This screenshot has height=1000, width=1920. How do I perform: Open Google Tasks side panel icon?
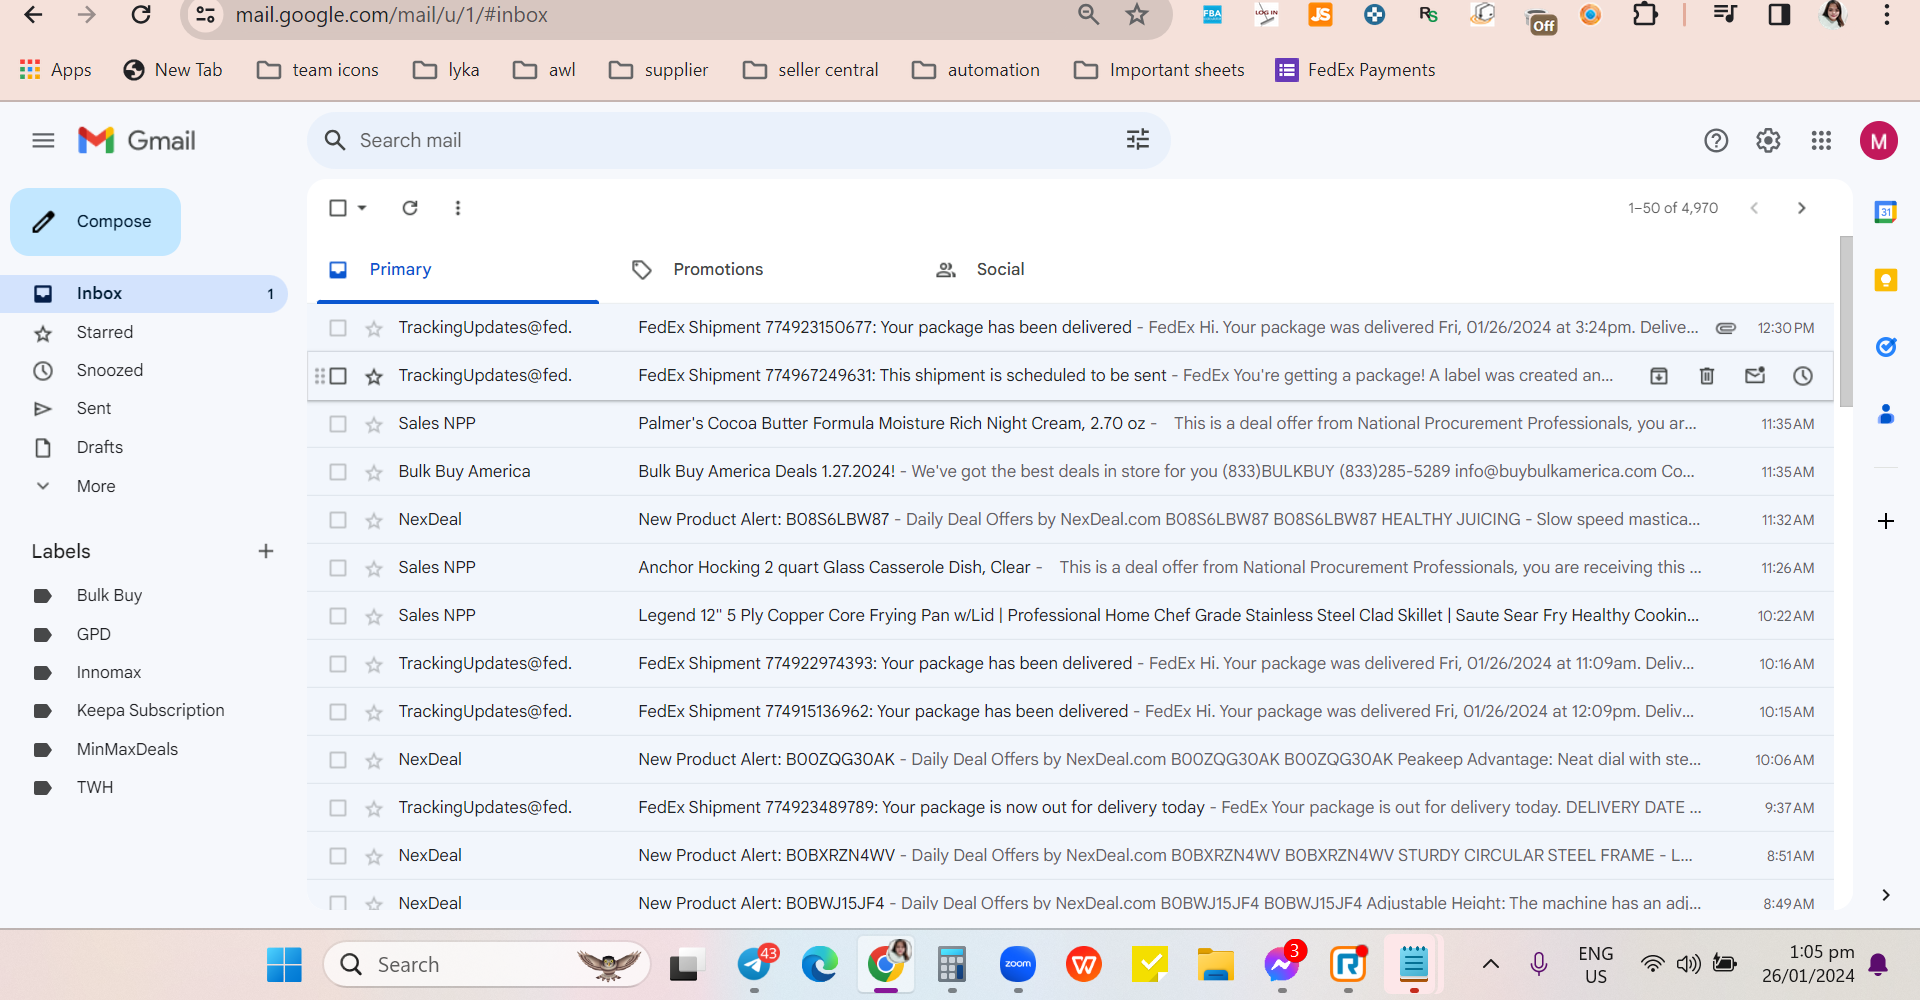click(x=1885, y=347)
